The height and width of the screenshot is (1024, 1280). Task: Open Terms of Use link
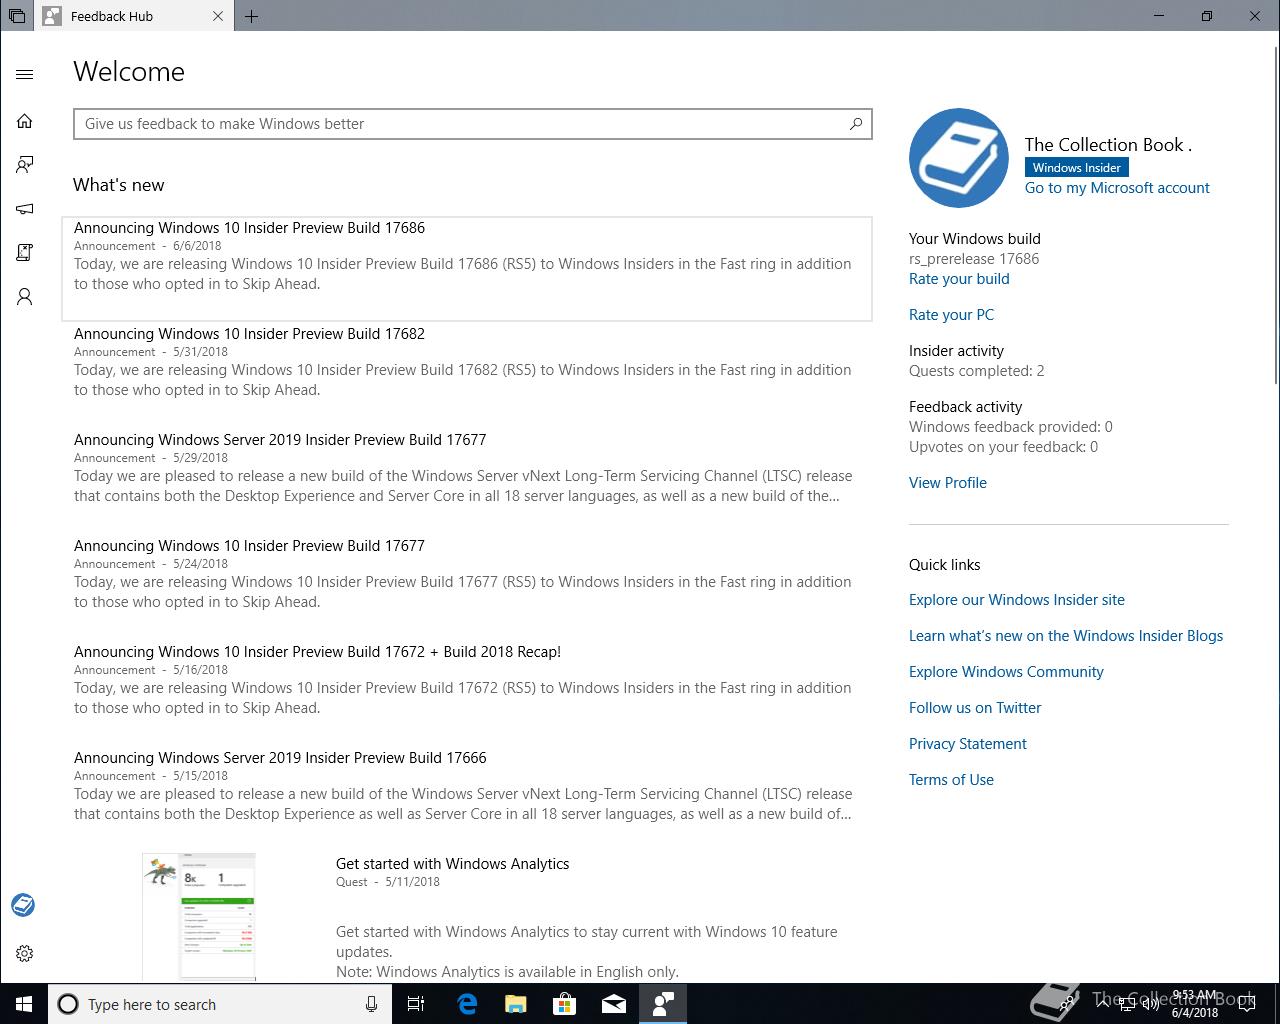point(951,780)
